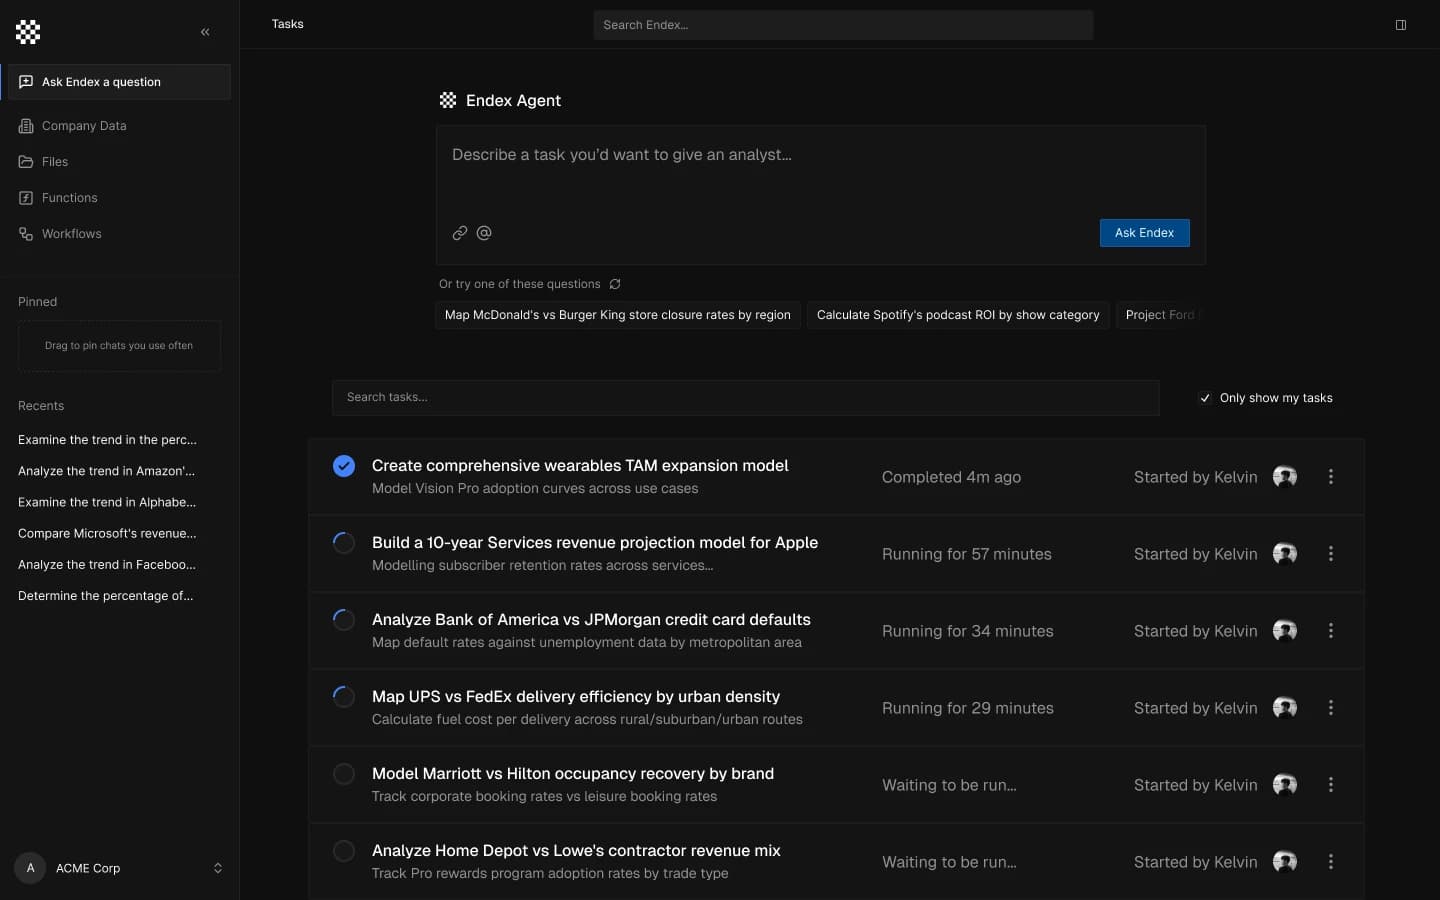Select McDonald's vs Burger King suggestion
Image resolution: width=1440 pixels, height=900 pixels.
pos(618,315)
